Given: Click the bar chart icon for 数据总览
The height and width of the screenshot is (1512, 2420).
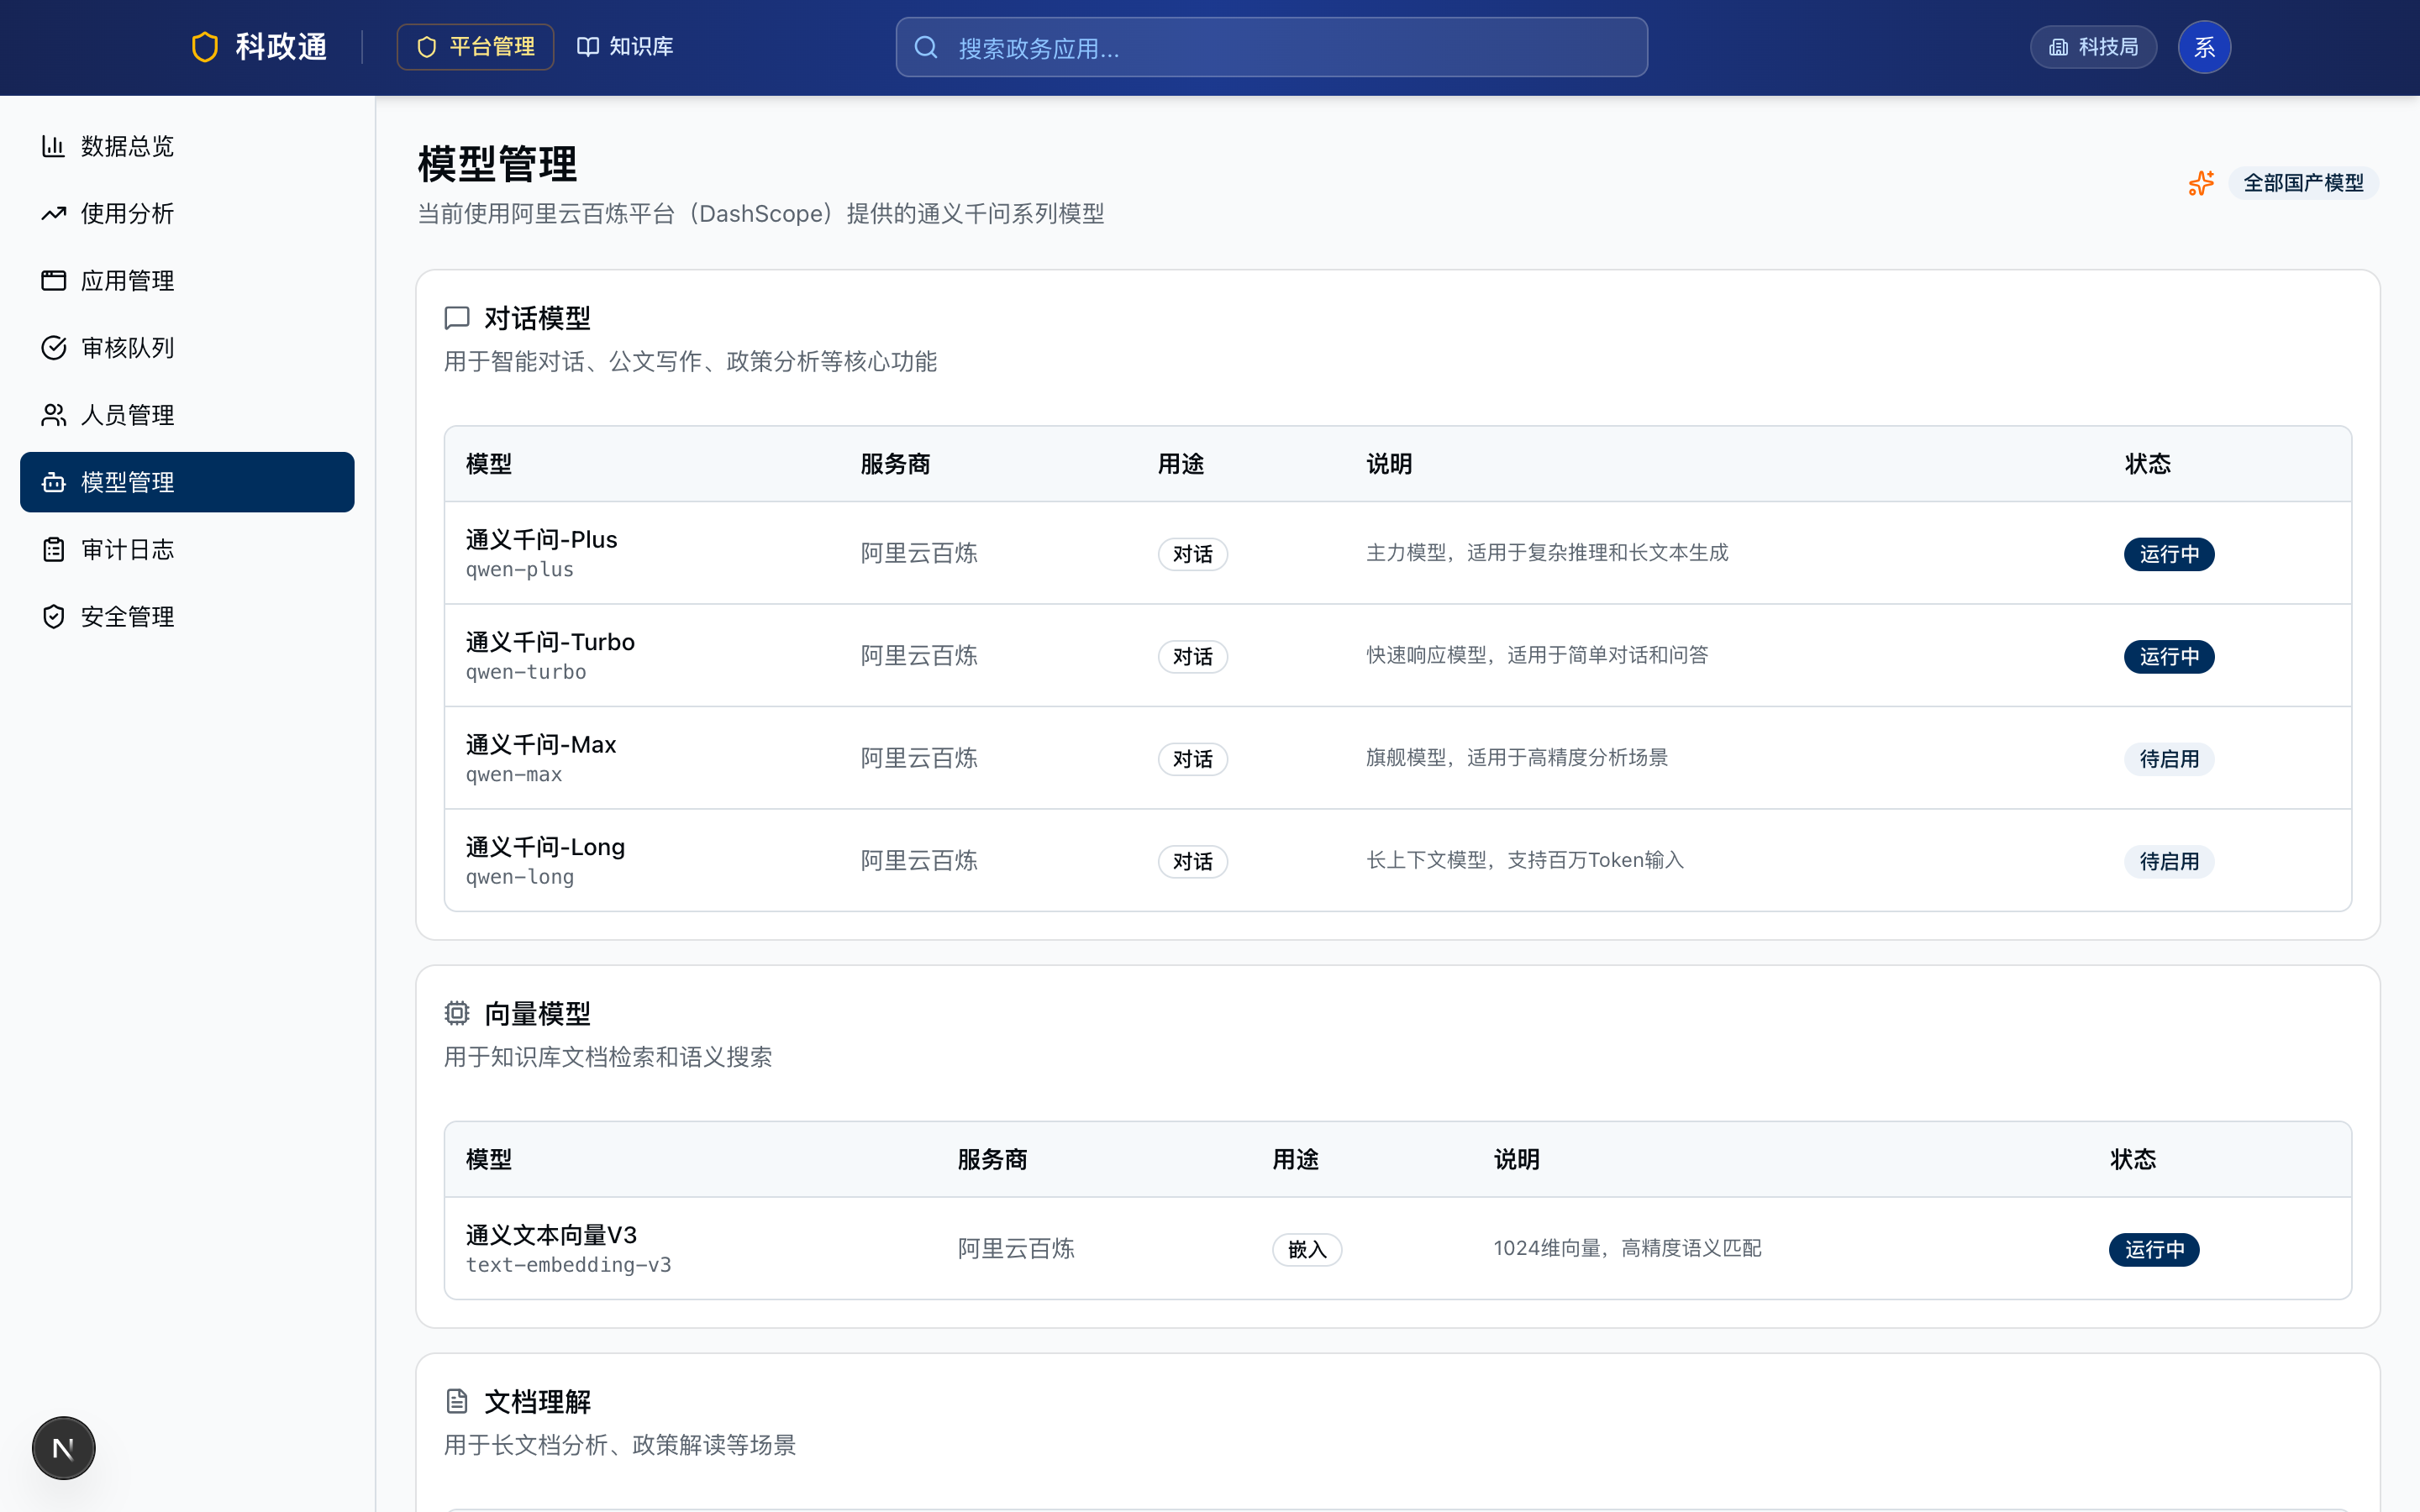Looking at the screenshot, I should tap(53, 146).
